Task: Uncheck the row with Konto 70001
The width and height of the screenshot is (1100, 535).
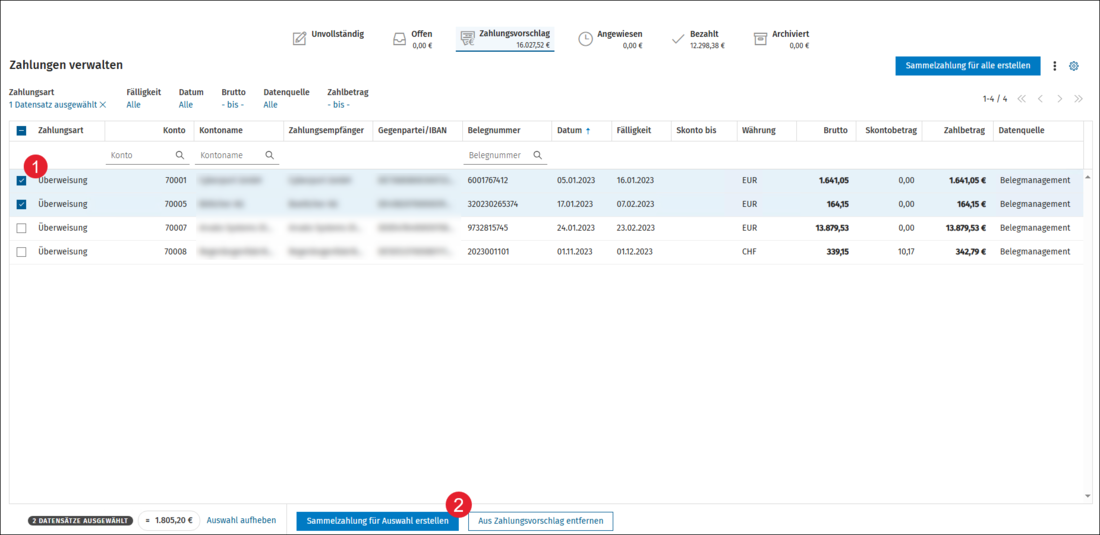Action: point(22,180)
